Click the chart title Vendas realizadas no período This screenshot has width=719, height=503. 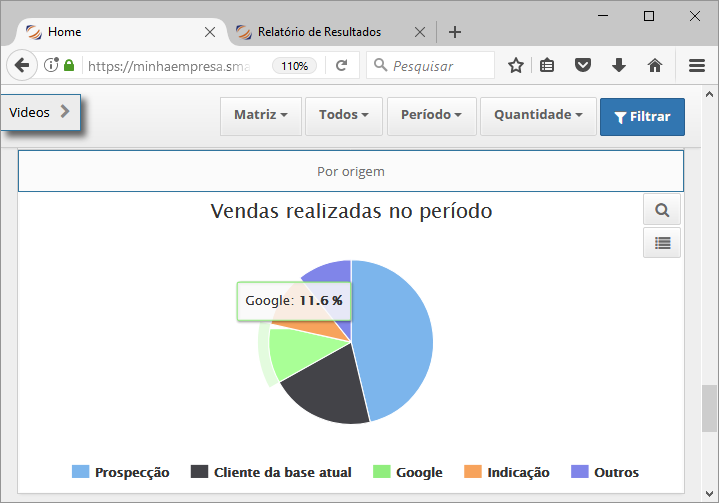(x=351, y=211)
